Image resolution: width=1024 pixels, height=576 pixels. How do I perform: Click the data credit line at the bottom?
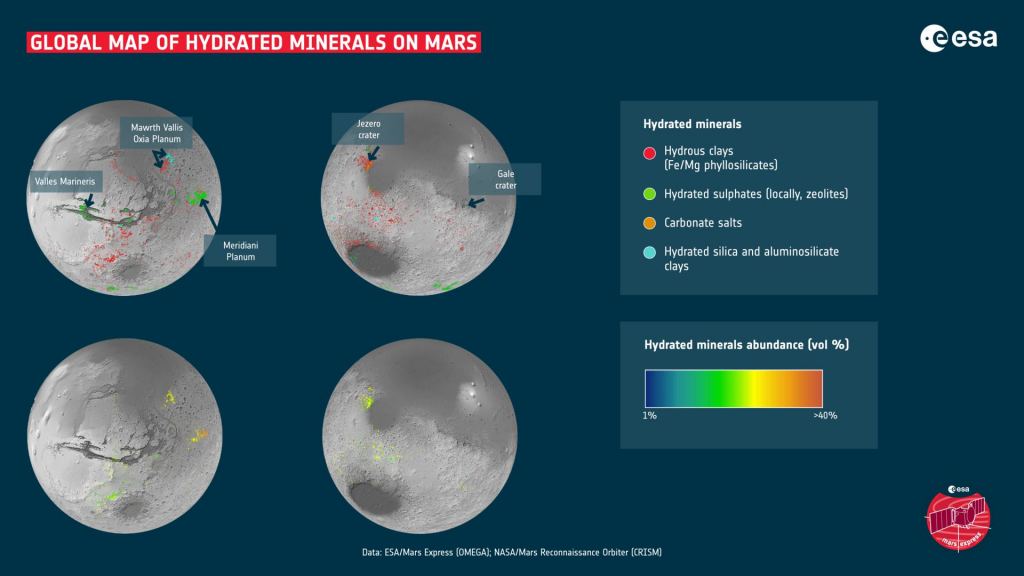pos(512,552)
